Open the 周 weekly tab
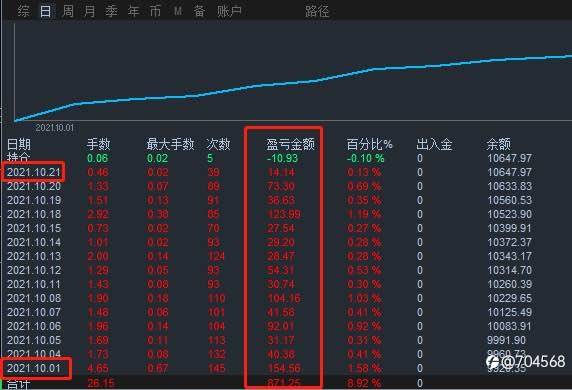Image resolution: width=572 pixels, height=390 pixels. tap(68, 11)
